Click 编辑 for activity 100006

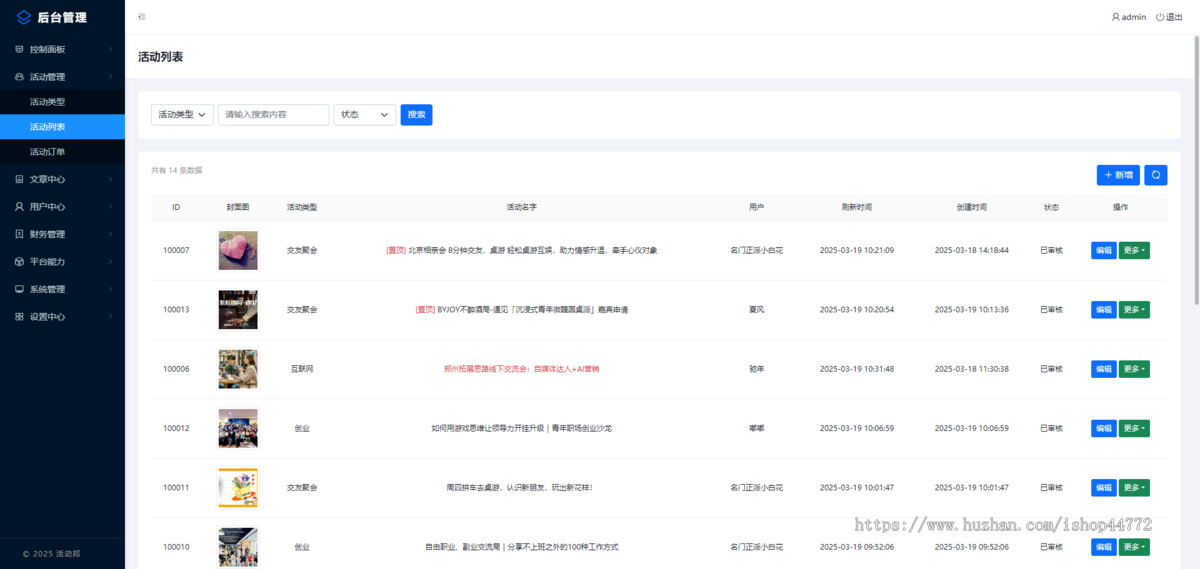(x=1103, y=369)
